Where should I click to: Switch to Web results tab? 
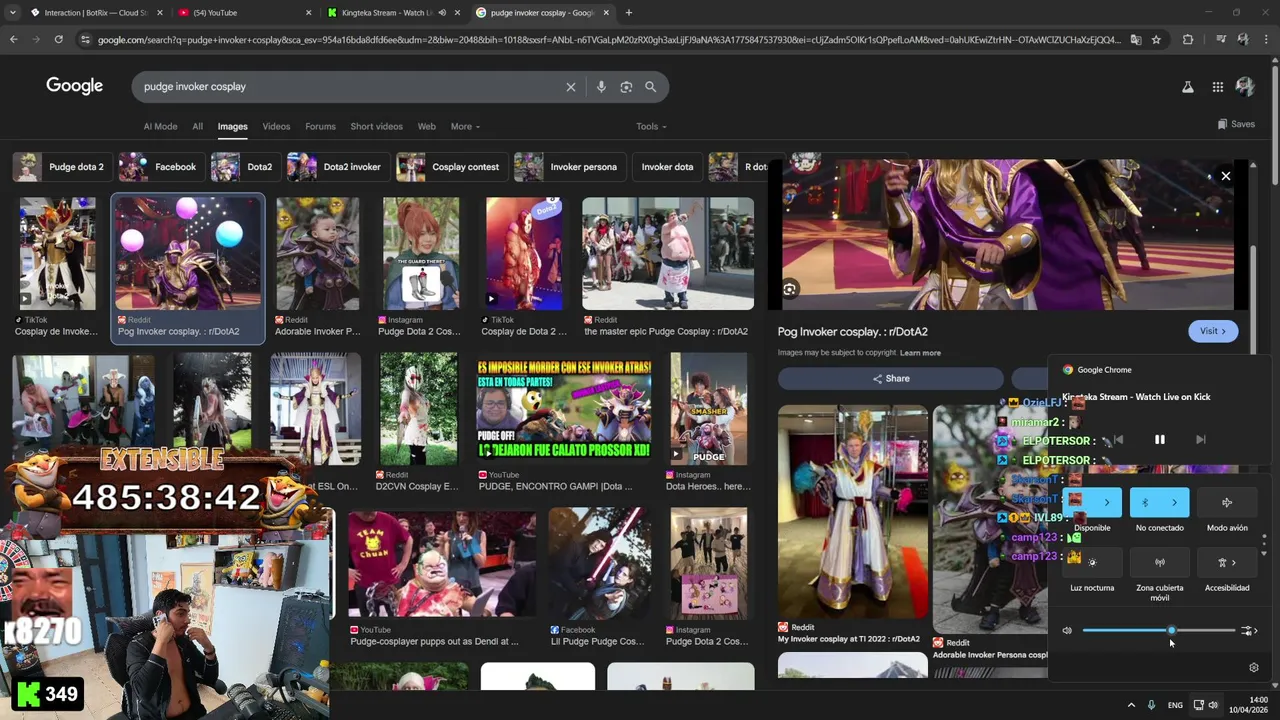(426, 127)
